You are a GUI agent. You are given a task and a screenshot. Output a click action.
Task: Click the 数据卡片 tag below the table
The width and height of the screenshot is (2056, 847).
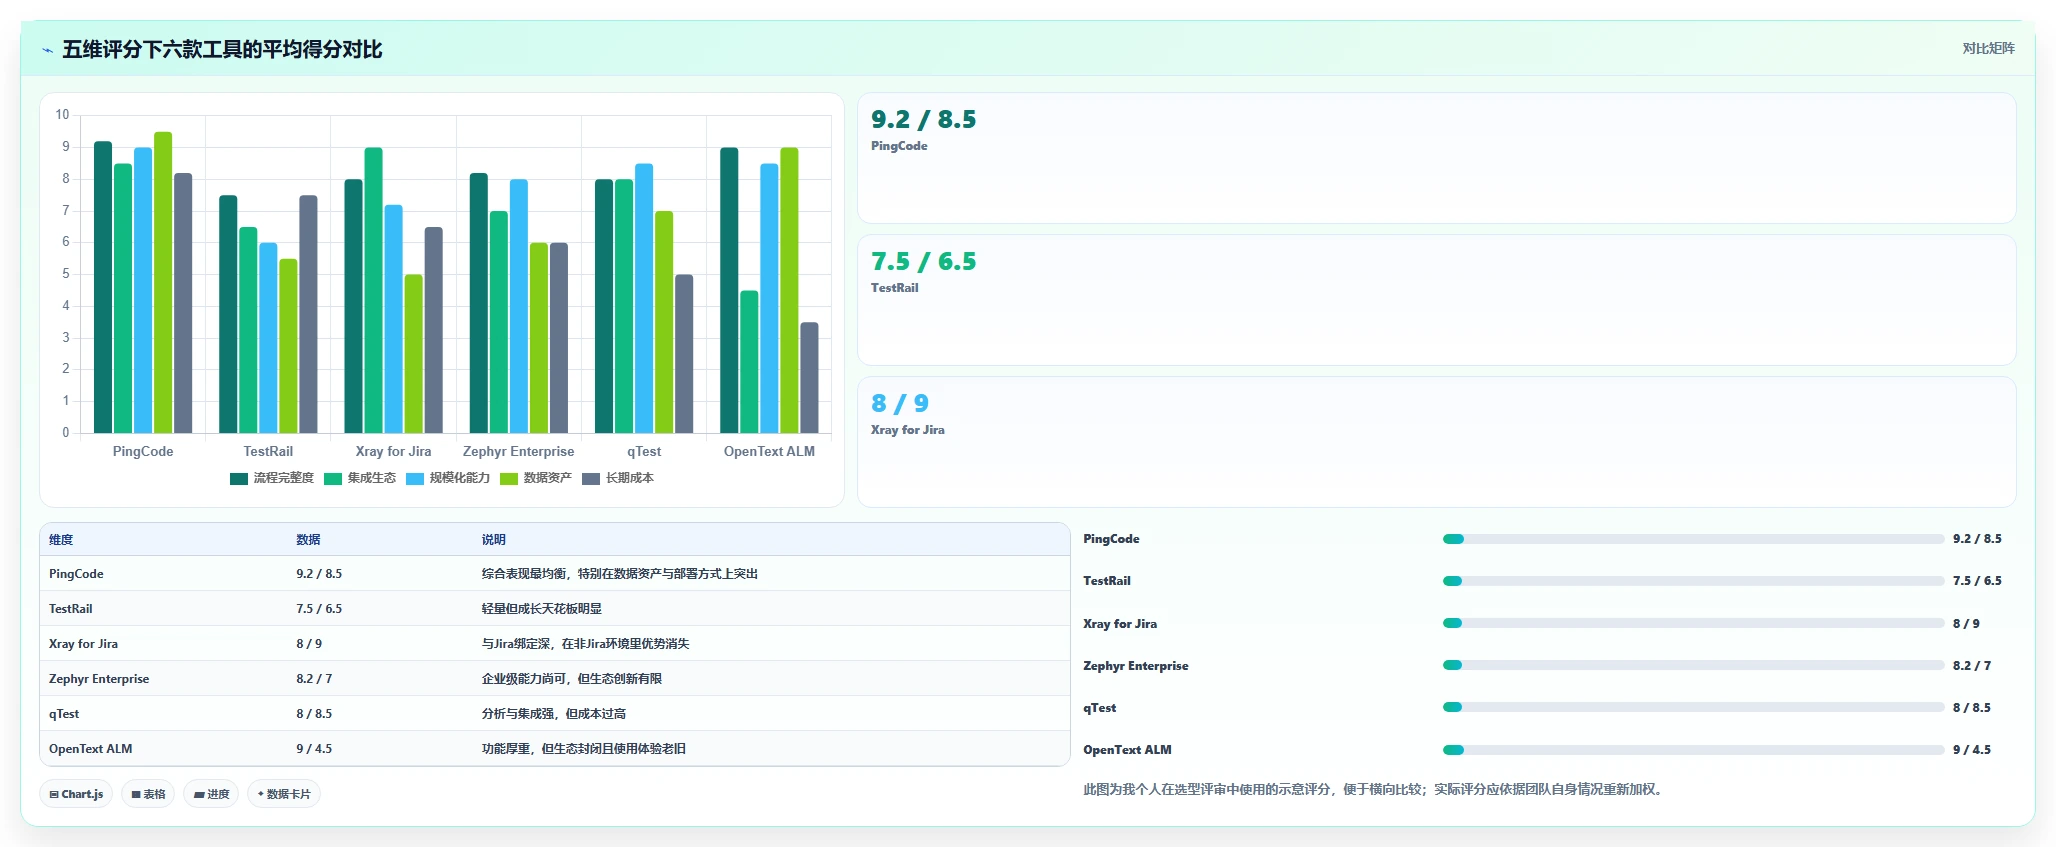[284, 794]
